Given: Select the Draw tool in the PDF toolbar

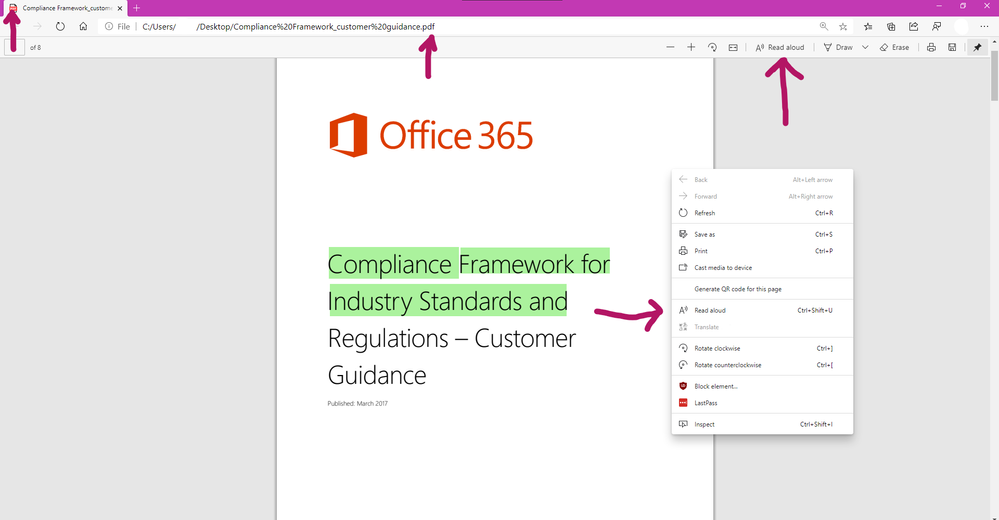Looking at the screenshot, I should (838, 47).
